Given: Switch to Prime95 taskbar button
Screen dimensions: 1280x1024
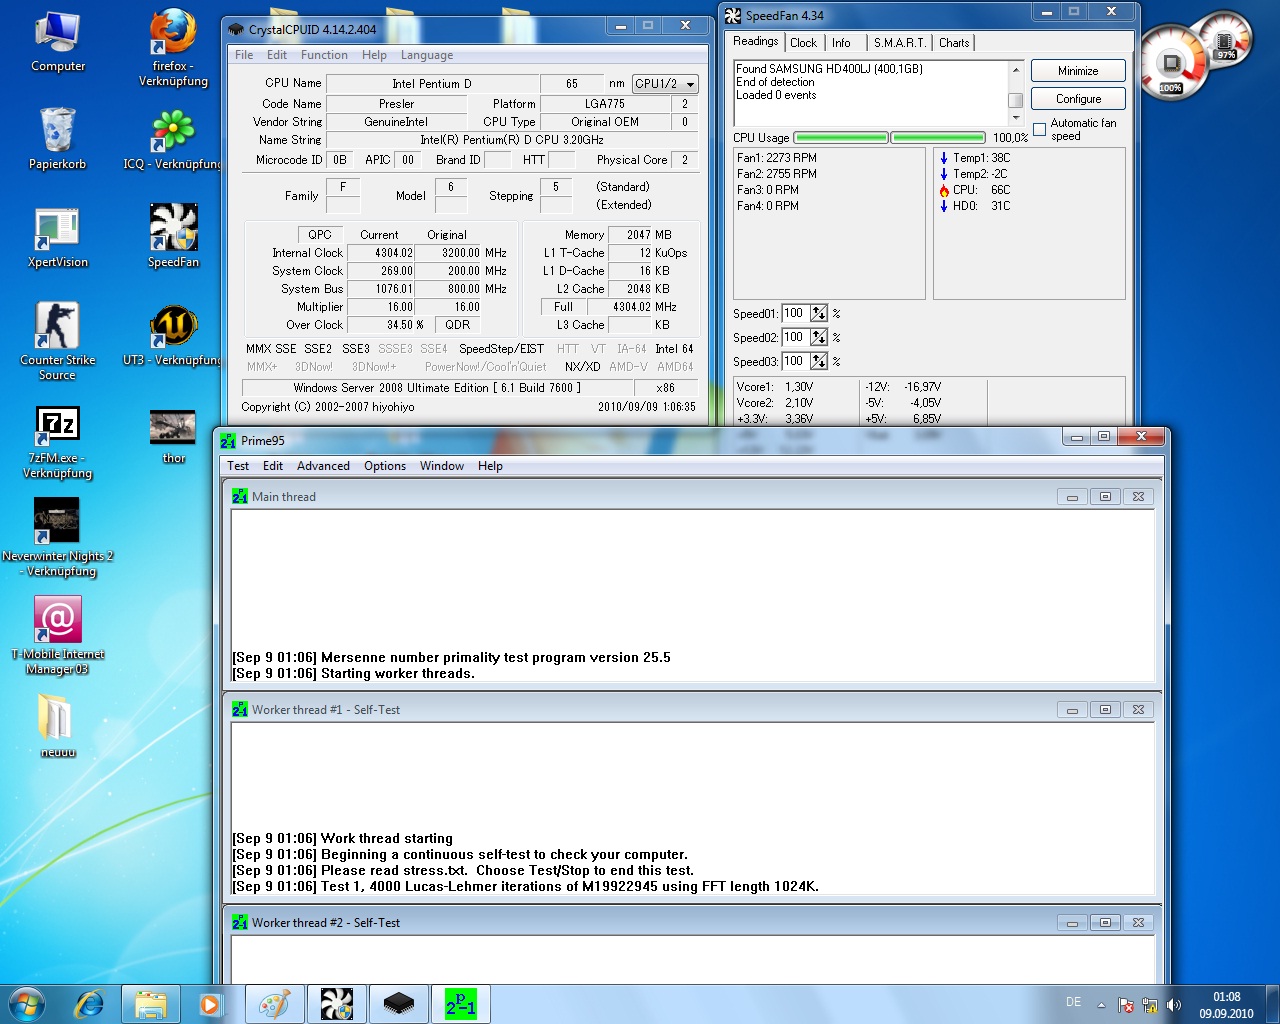Looking at the screenshot, I should tap(460, 1004).
